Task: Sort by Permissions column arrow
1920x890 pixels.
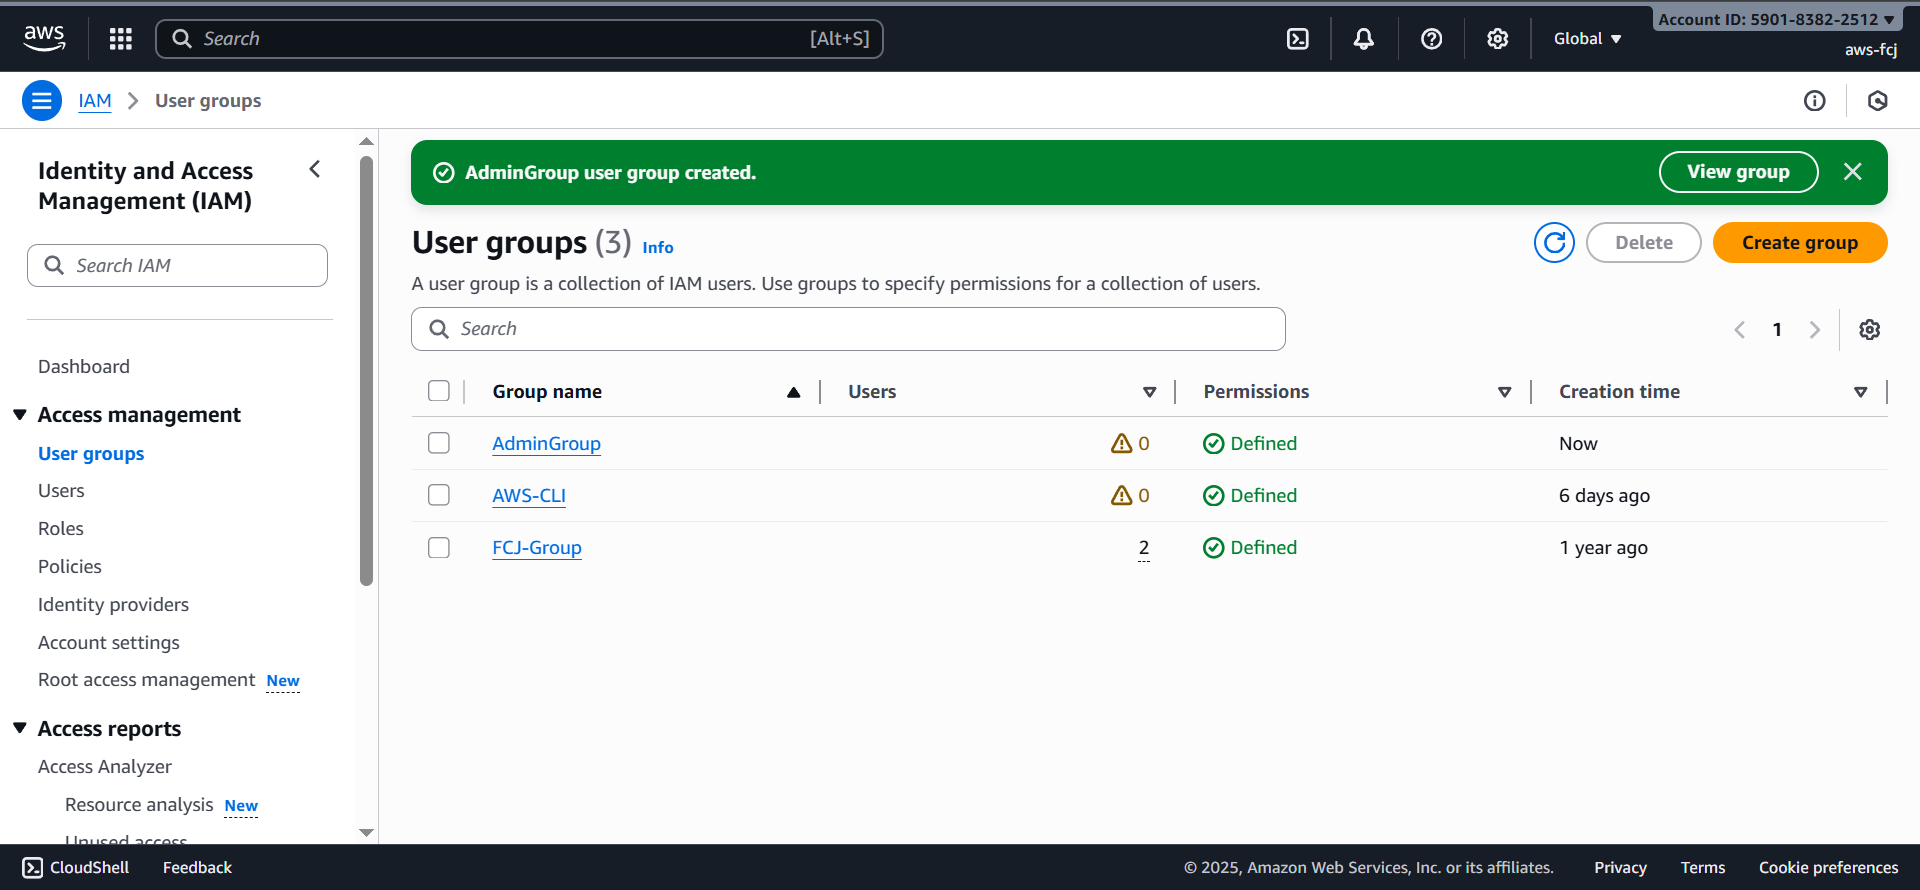Action: (x=1504, y=392)
